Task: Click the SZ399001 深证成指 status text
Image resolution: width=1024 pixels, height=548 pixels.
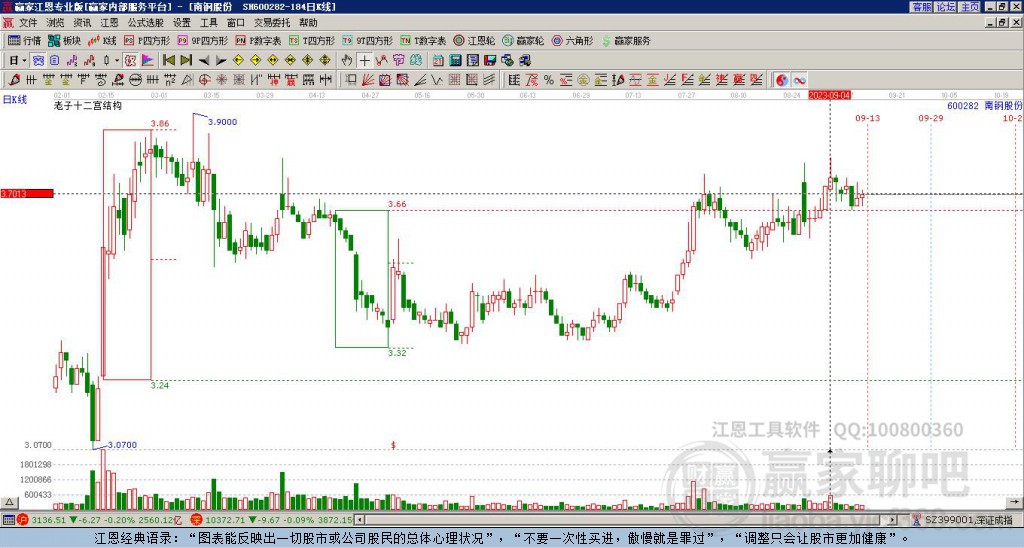Action: pyautogui.click(x=969, y=520)
